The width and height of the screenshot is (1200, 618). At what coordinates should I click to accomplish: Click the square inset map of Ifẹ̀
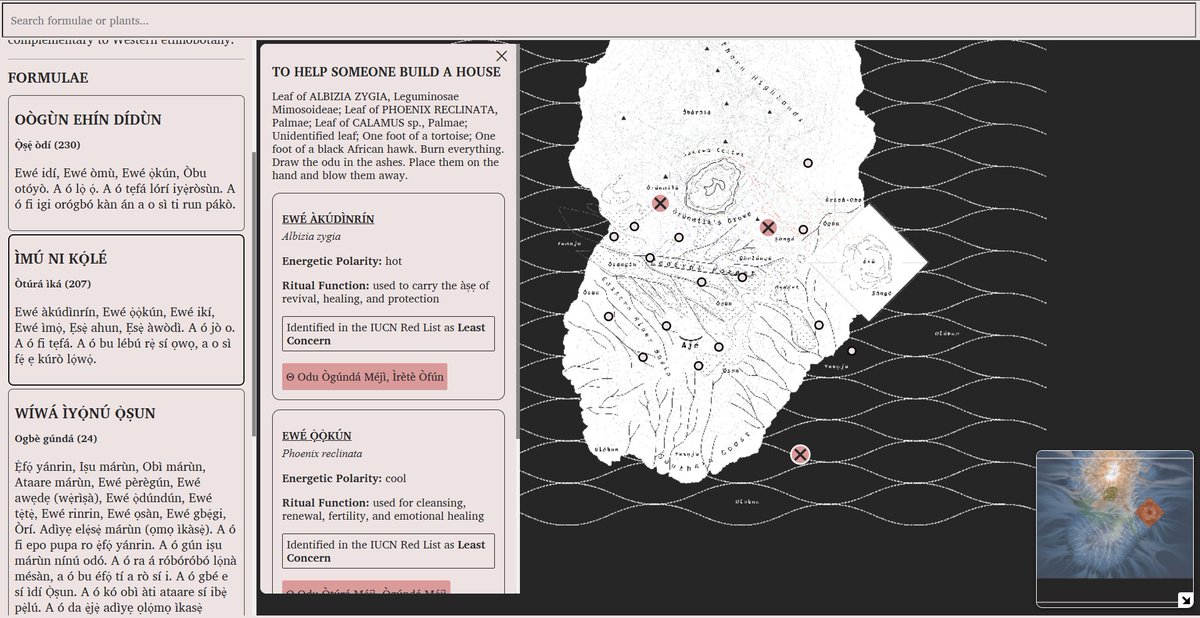tap(870, 263)
